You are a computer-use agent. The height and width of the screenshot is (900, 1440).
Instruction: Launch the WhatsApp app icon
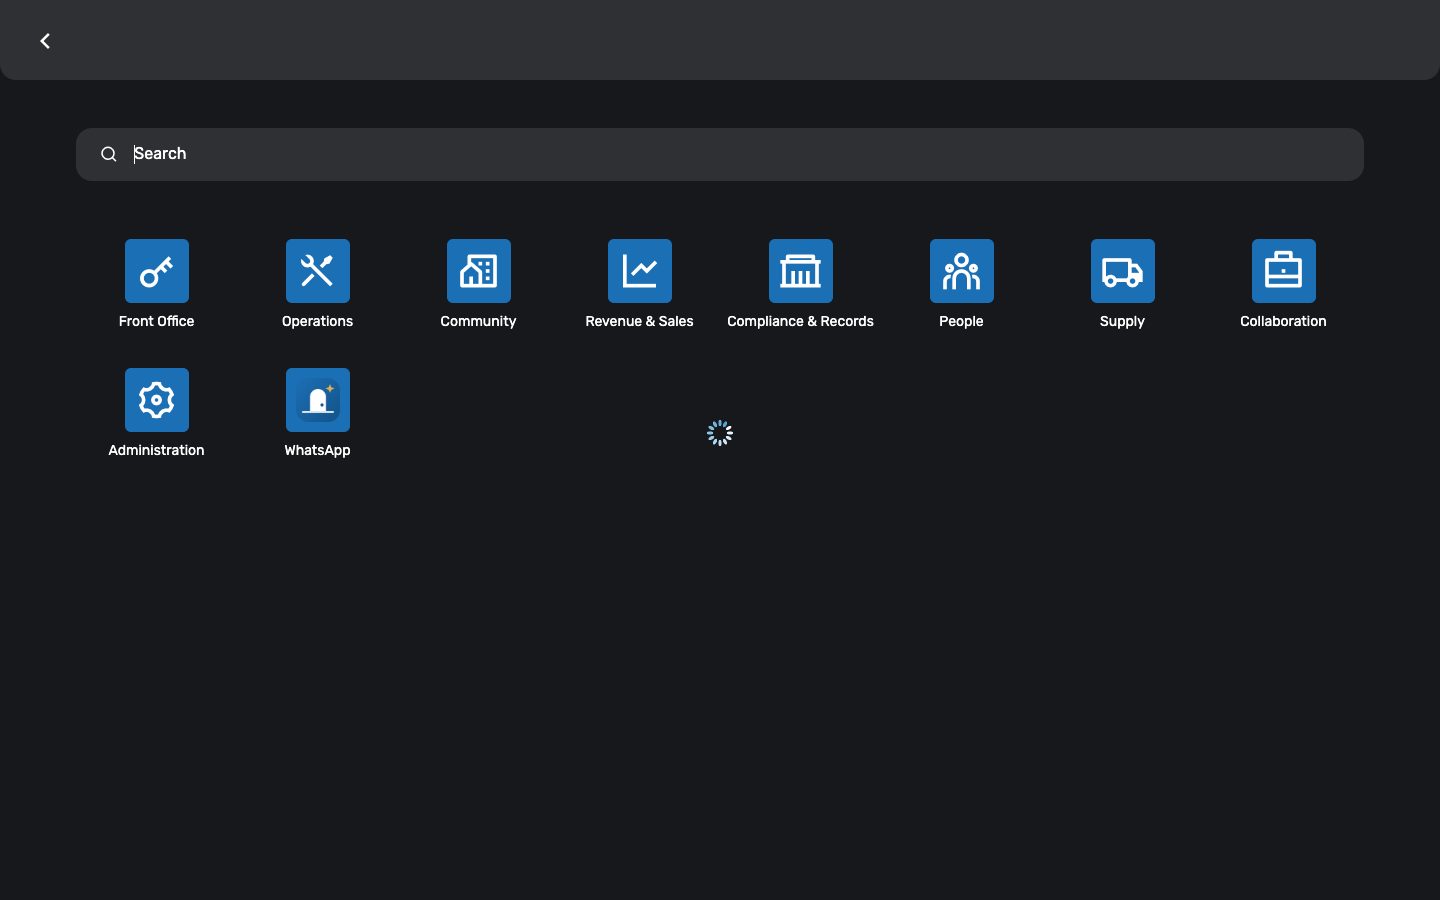(x=318, y=400)
